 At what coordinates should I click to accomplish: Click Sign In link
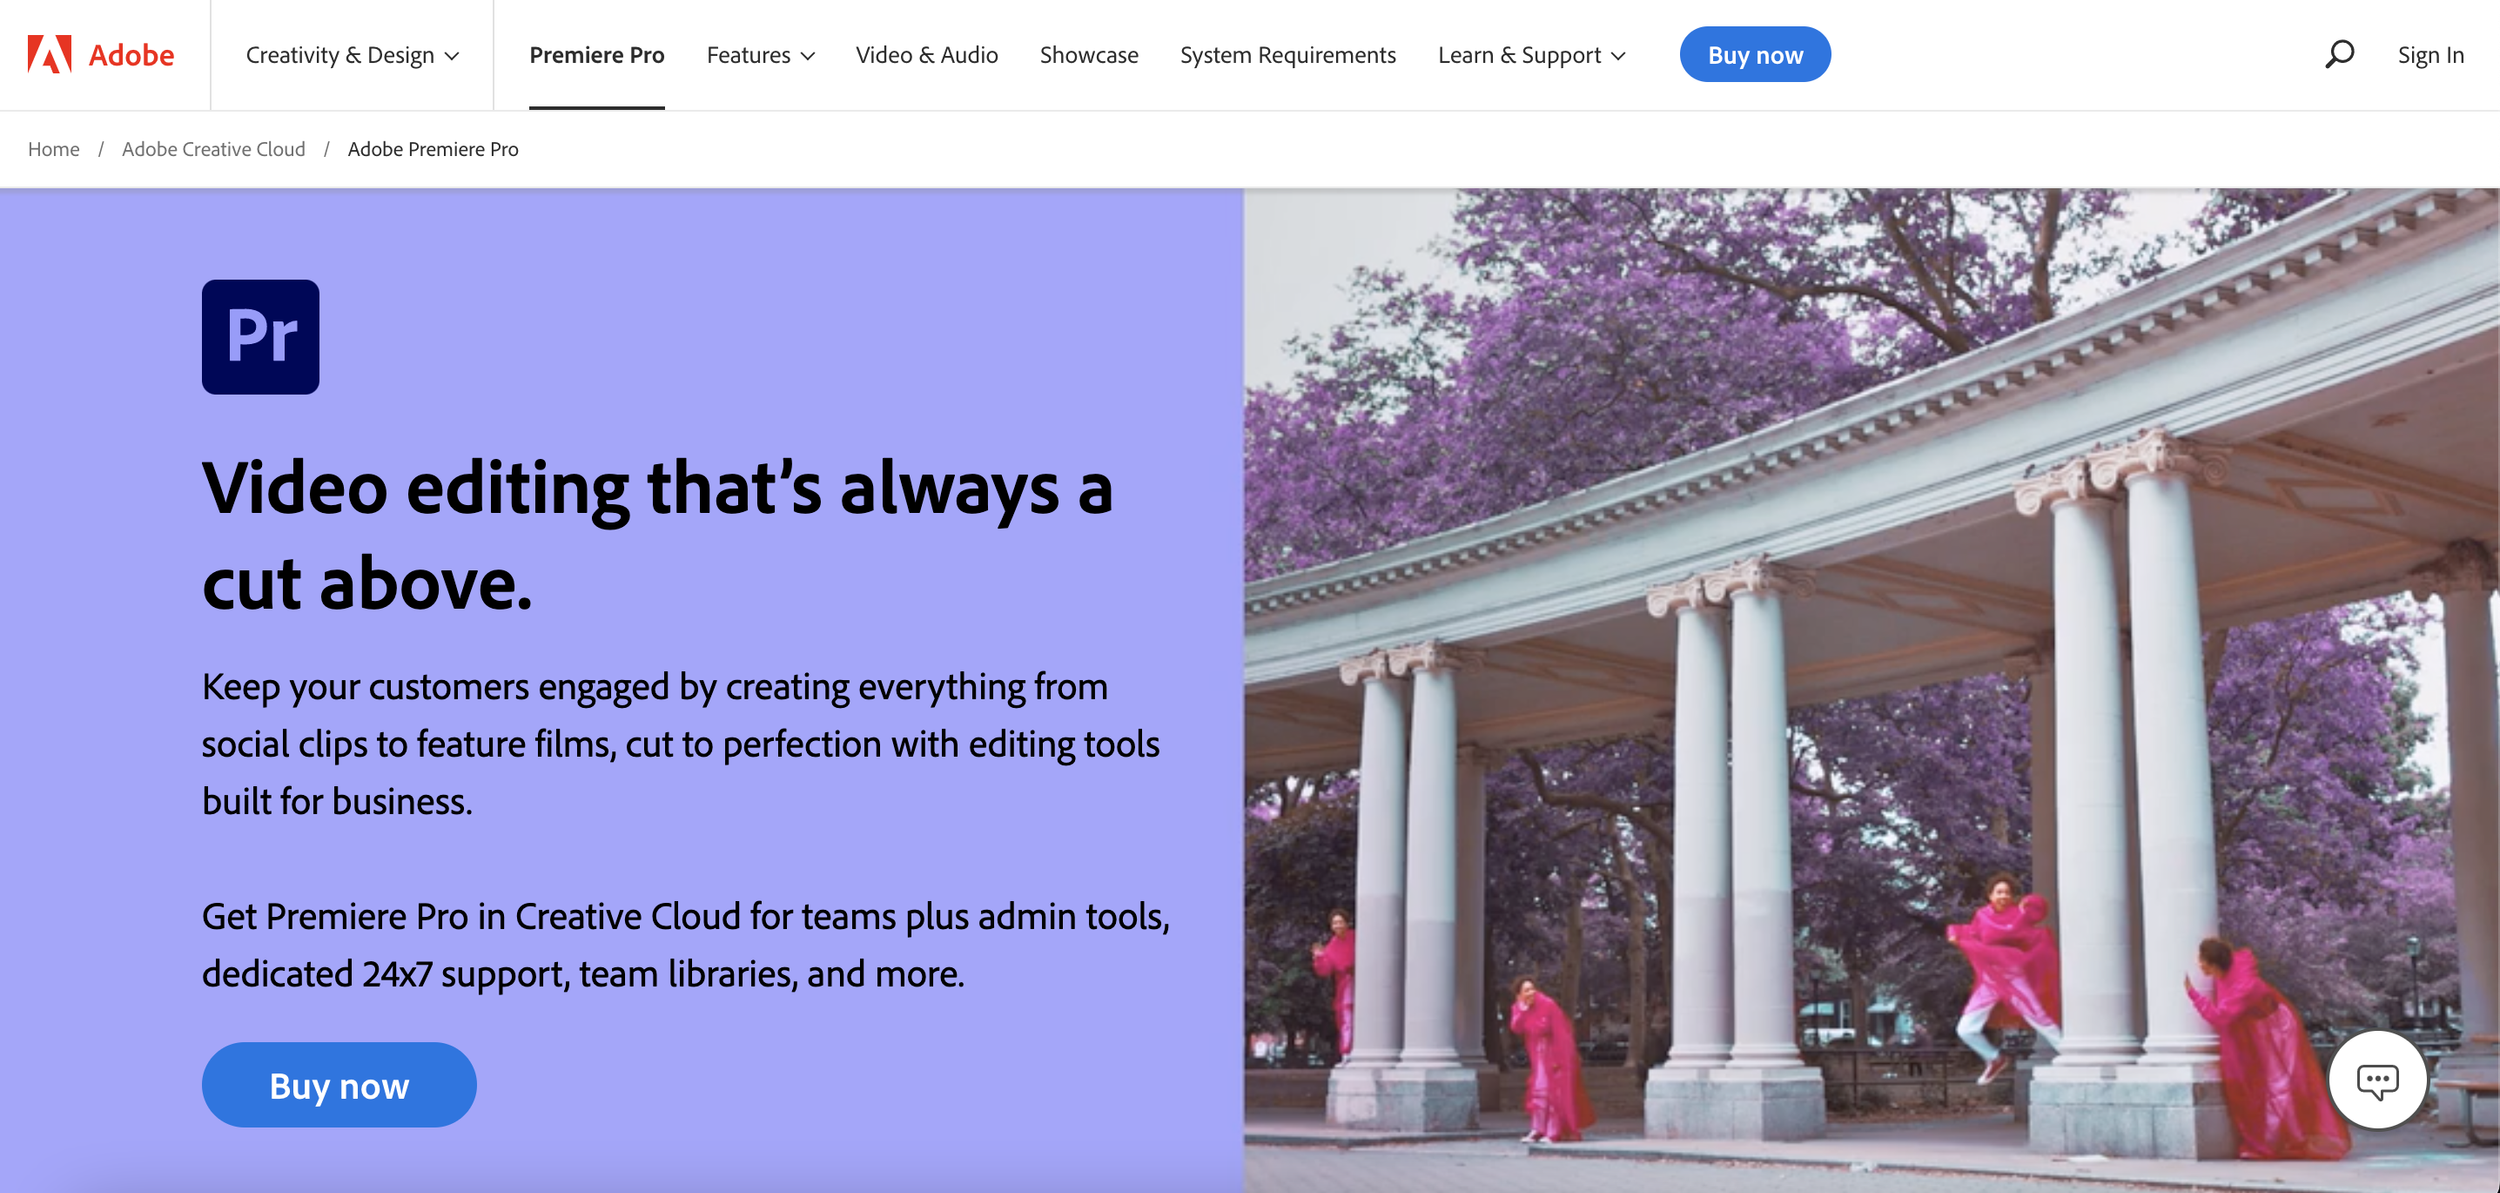pyautogui.click(x=2430, y=55)
